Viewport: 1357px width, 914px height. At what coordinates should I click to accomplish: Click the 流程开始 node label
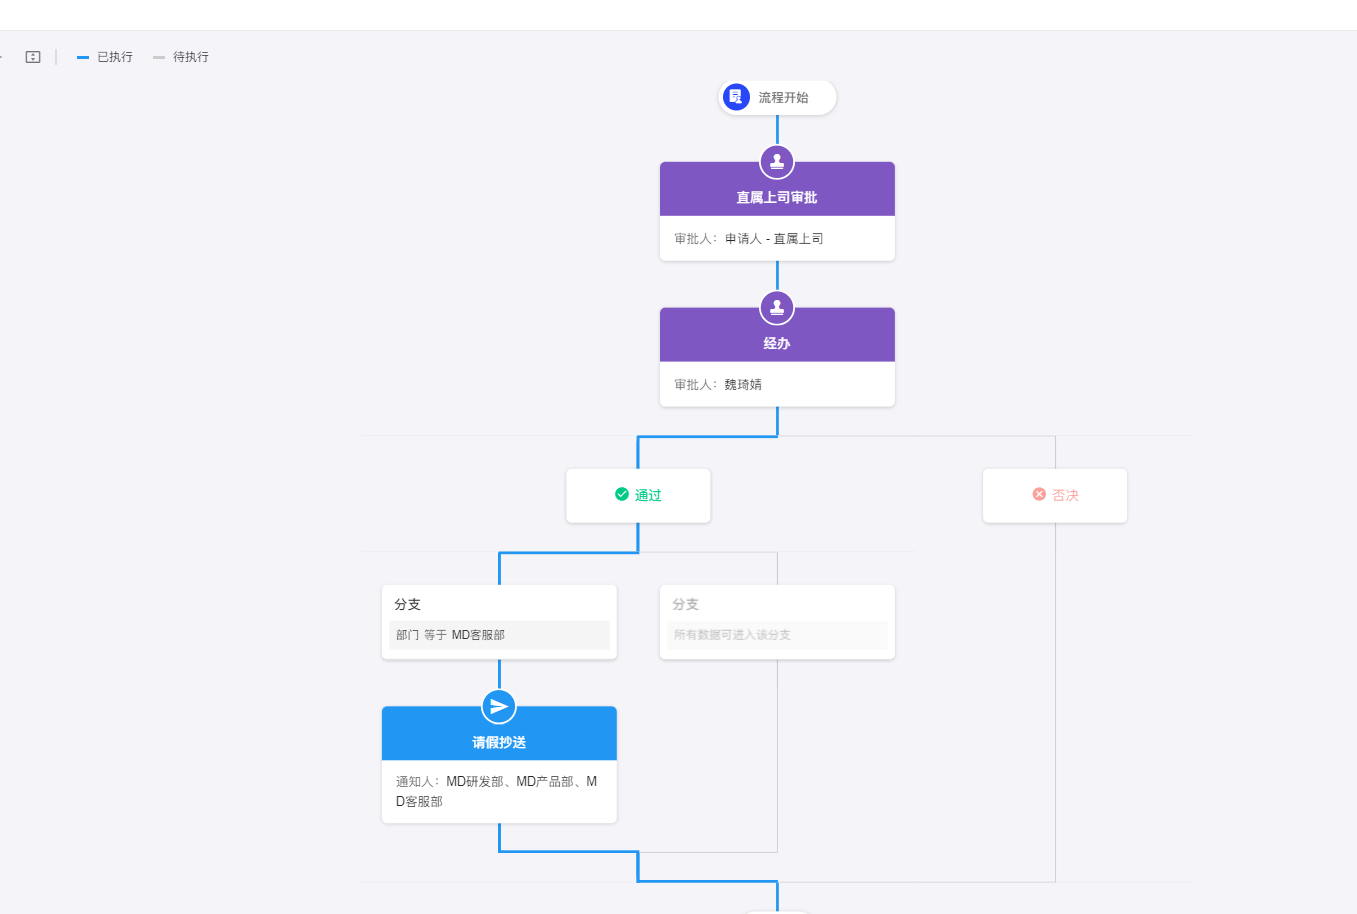pyautogui.click(x=783, y=98)
